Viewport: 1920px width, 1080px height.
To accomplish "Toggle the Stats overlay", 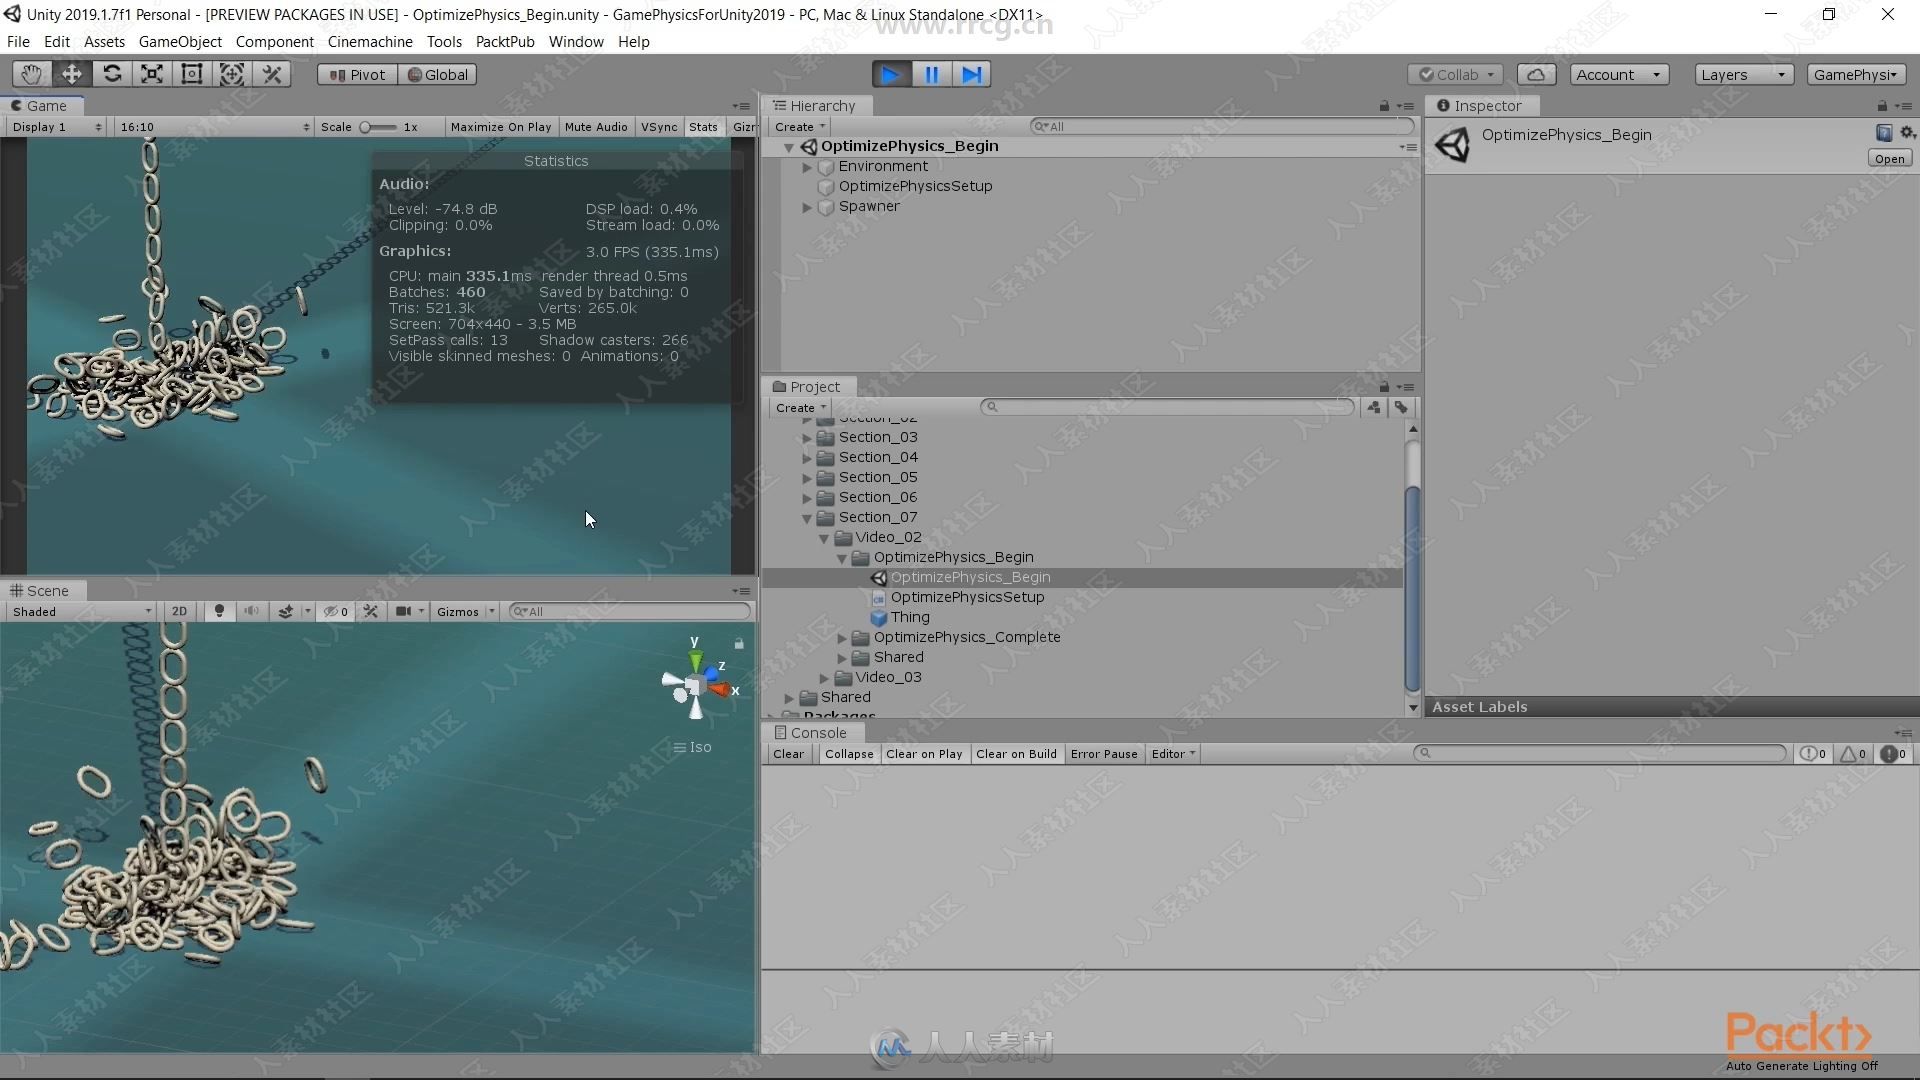I will coord(703,127).
